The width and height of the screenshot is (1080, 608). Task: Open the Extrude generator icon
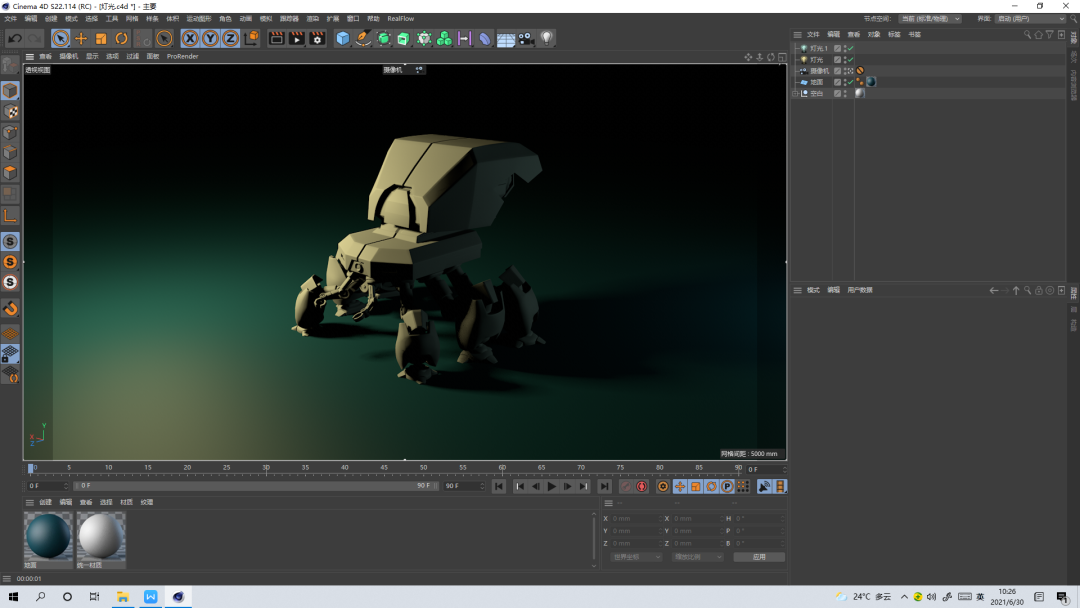click(x=404, y=39)
